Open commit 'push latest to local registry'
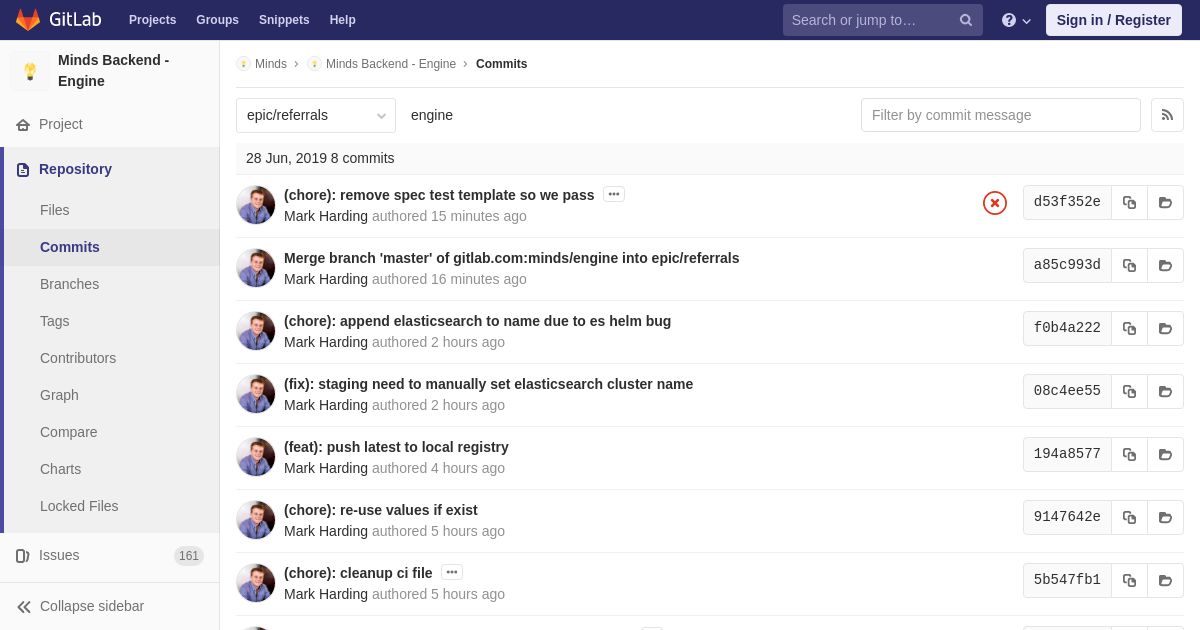The width and height of the screenshot is (1200, 630). [397, 447]
